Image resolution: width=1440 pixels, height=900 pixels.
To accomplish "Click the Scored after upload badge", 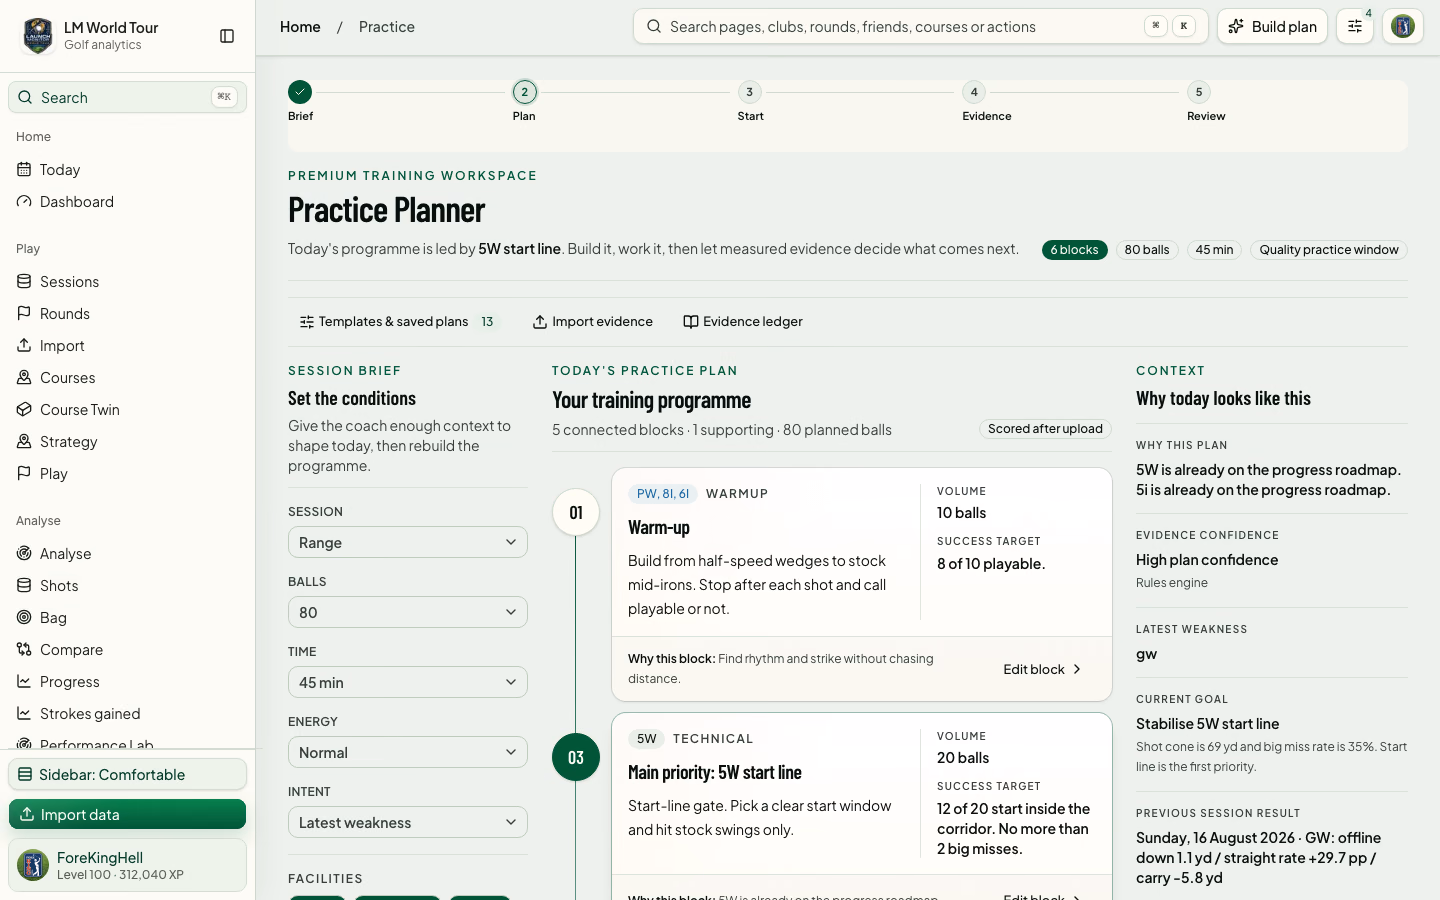I will point(1045,429).
